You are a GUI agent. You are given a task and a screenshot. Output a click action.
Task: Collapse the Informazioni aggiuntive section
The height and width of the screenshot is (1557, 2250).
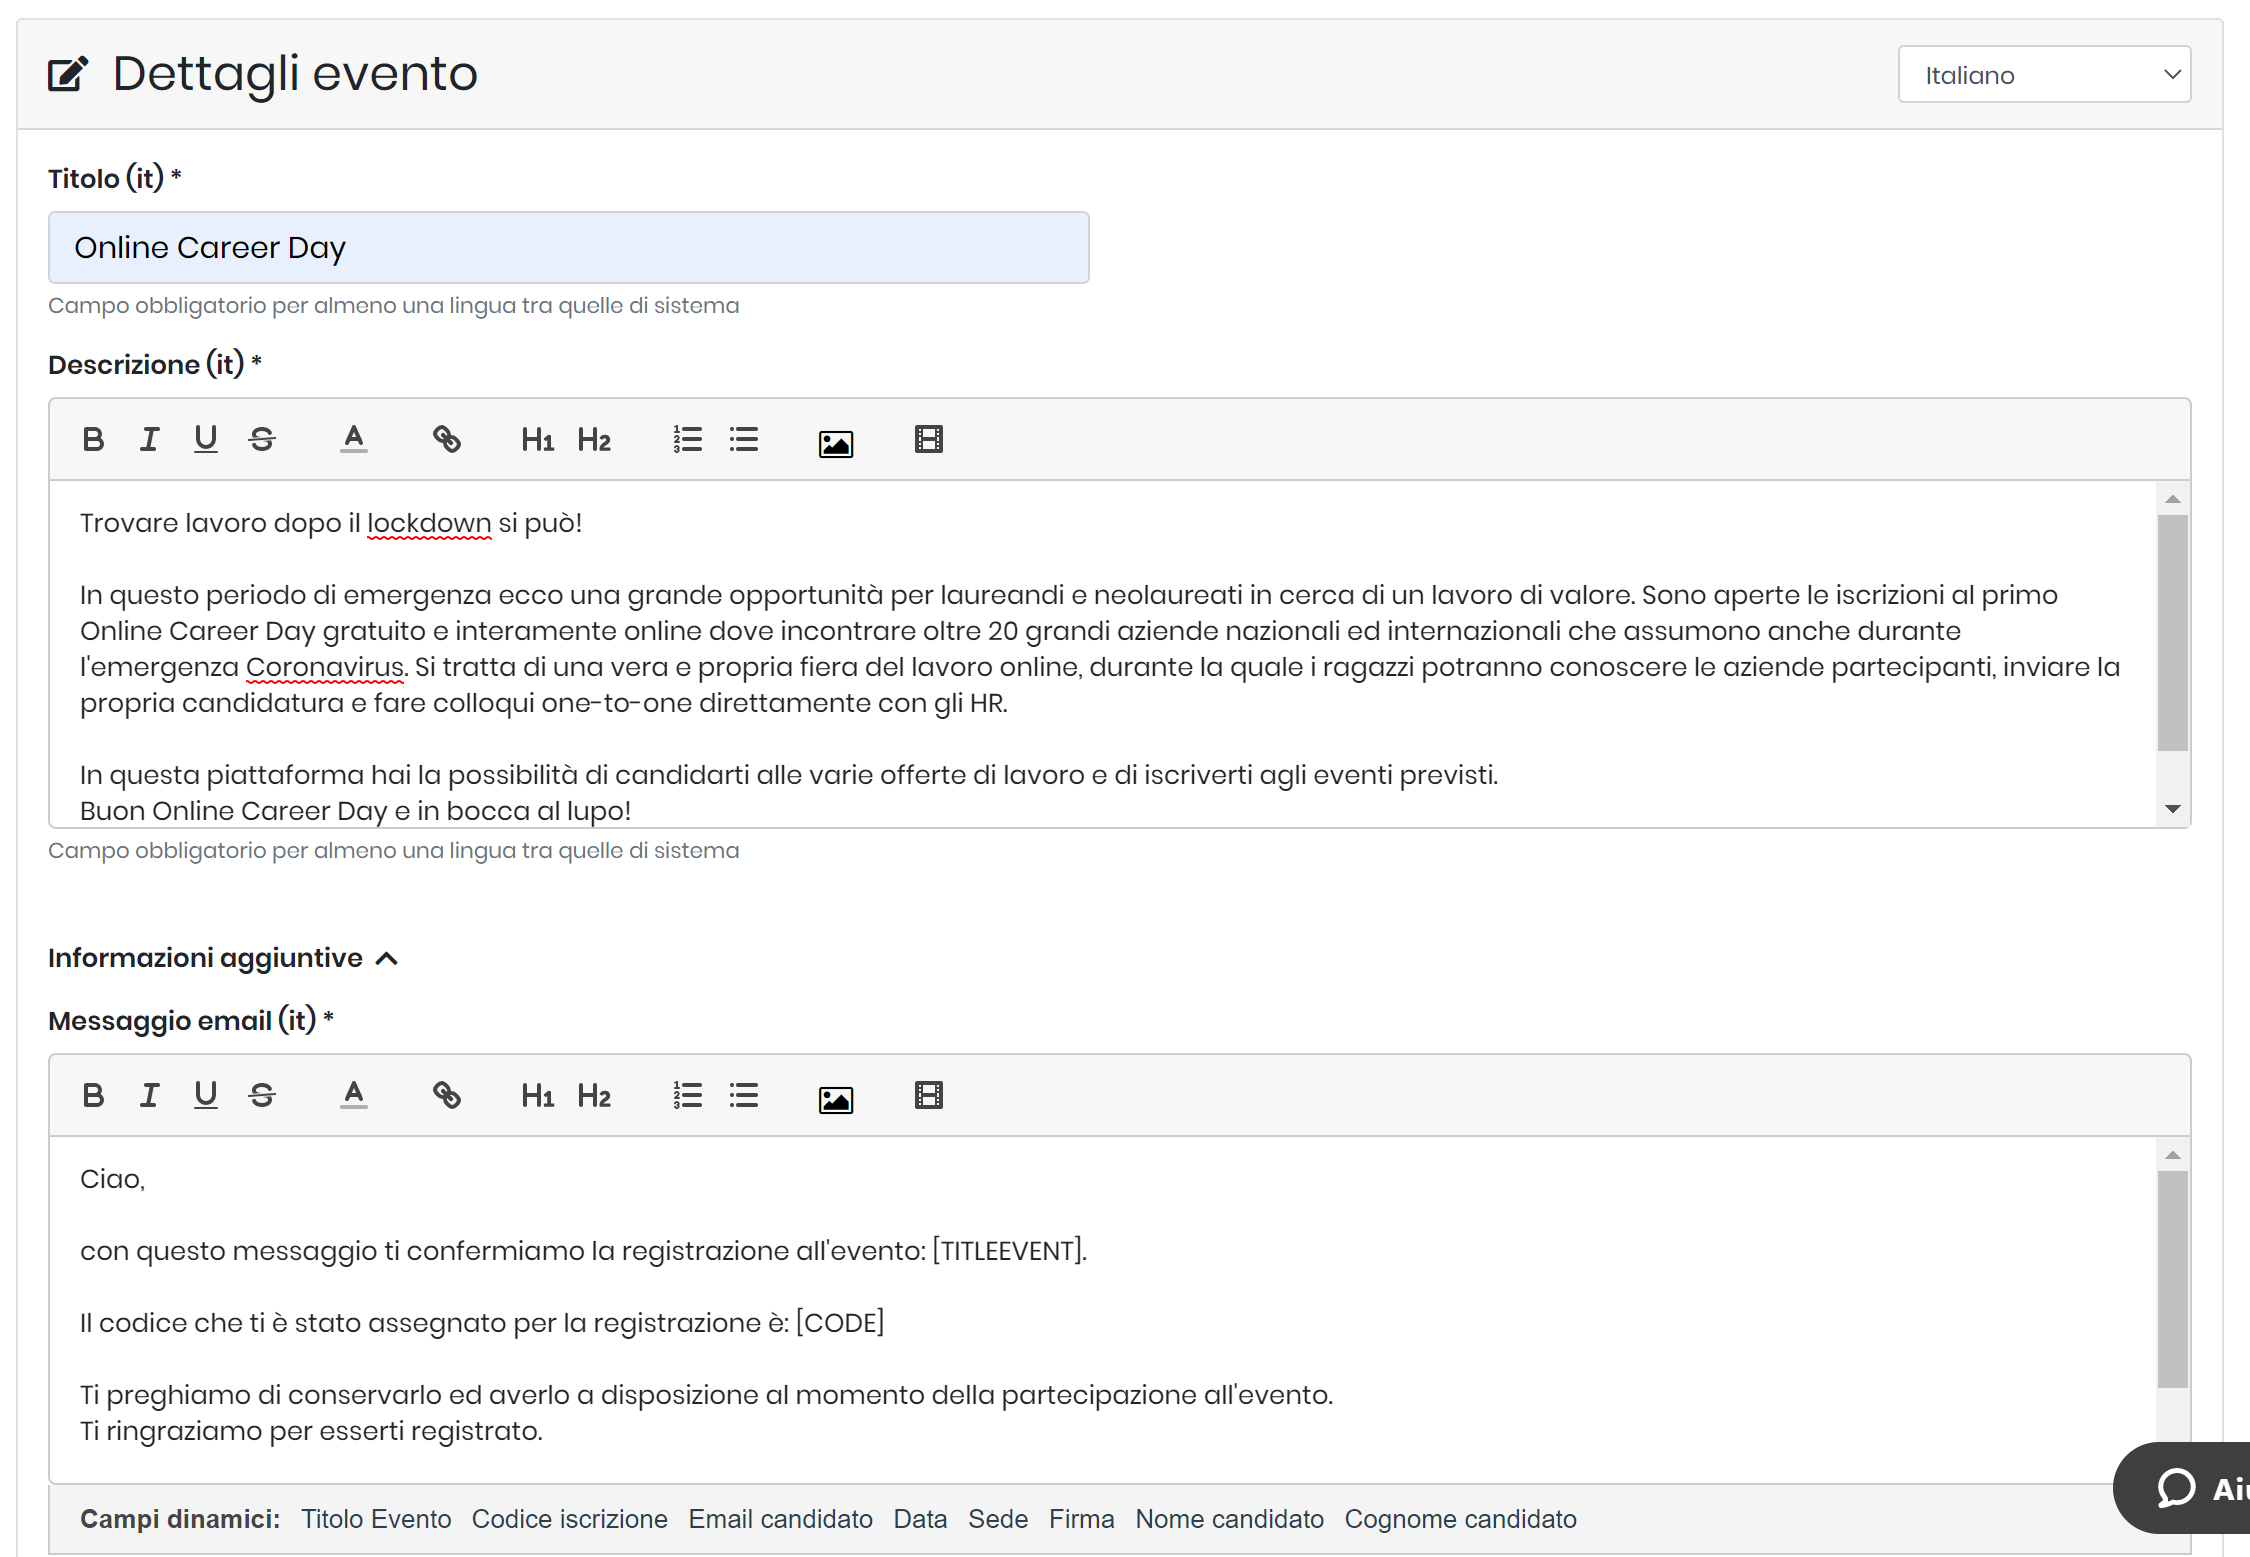click(222, 958)
